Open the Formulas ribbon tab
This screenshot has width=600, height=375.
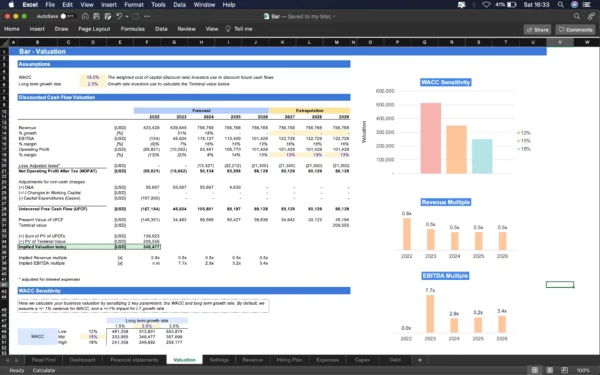pyautogui.click(x=132, y=29)
